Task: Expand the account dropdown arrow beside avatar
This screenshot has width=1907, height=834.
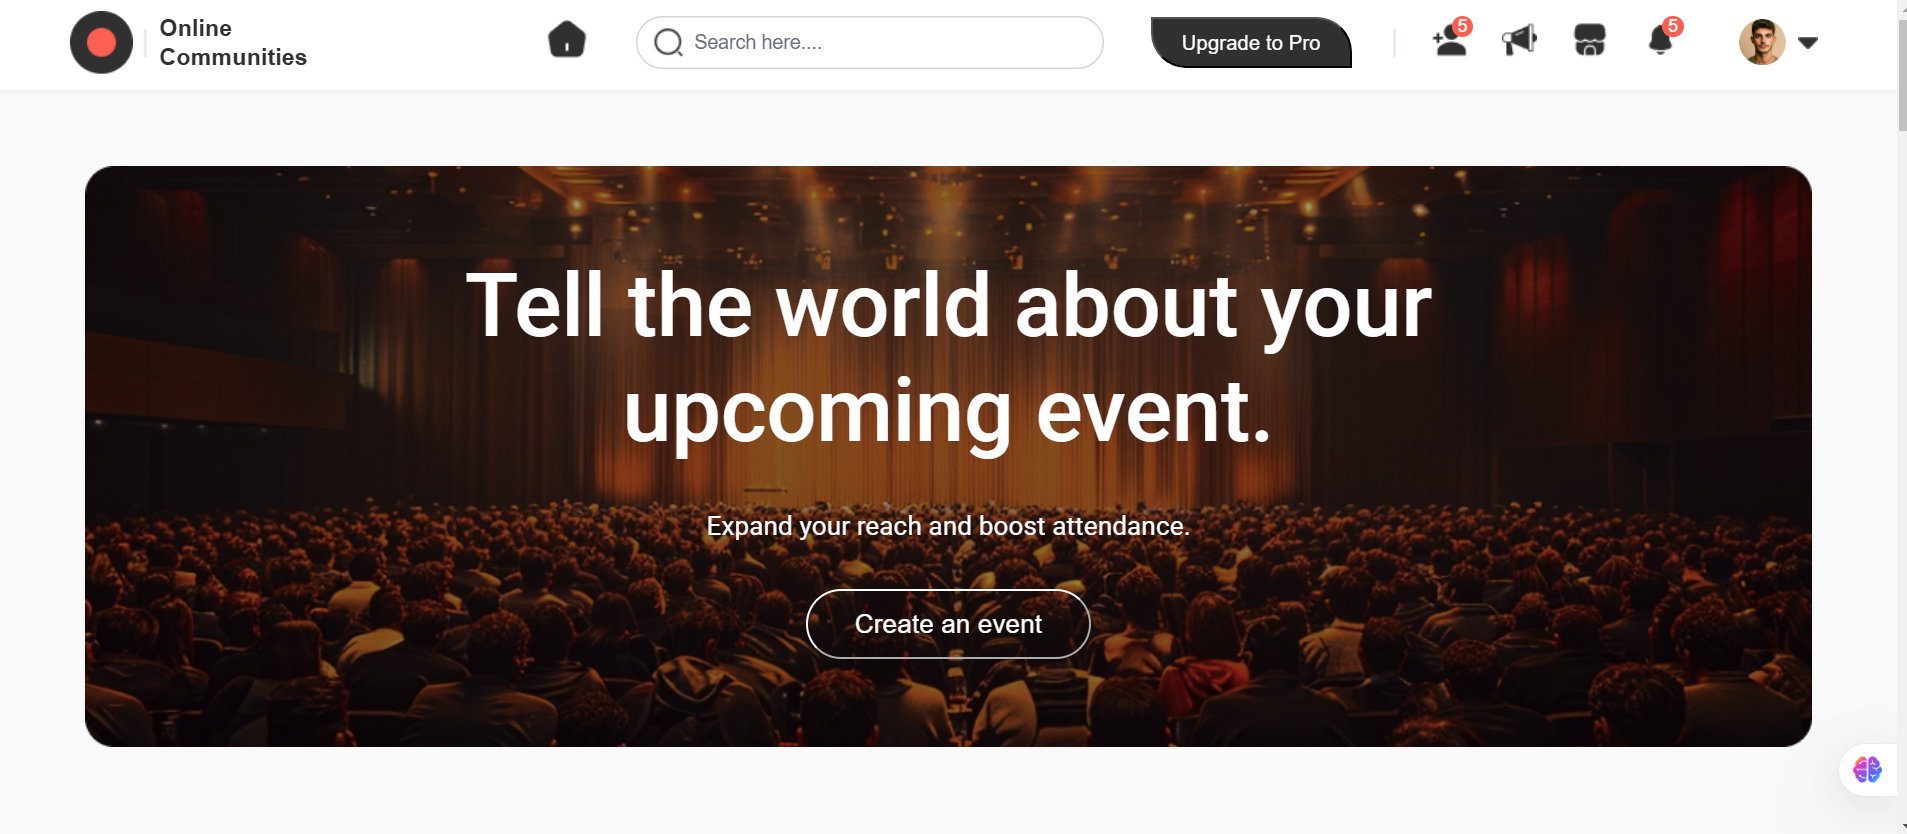Action: (x=1807, y=42)
